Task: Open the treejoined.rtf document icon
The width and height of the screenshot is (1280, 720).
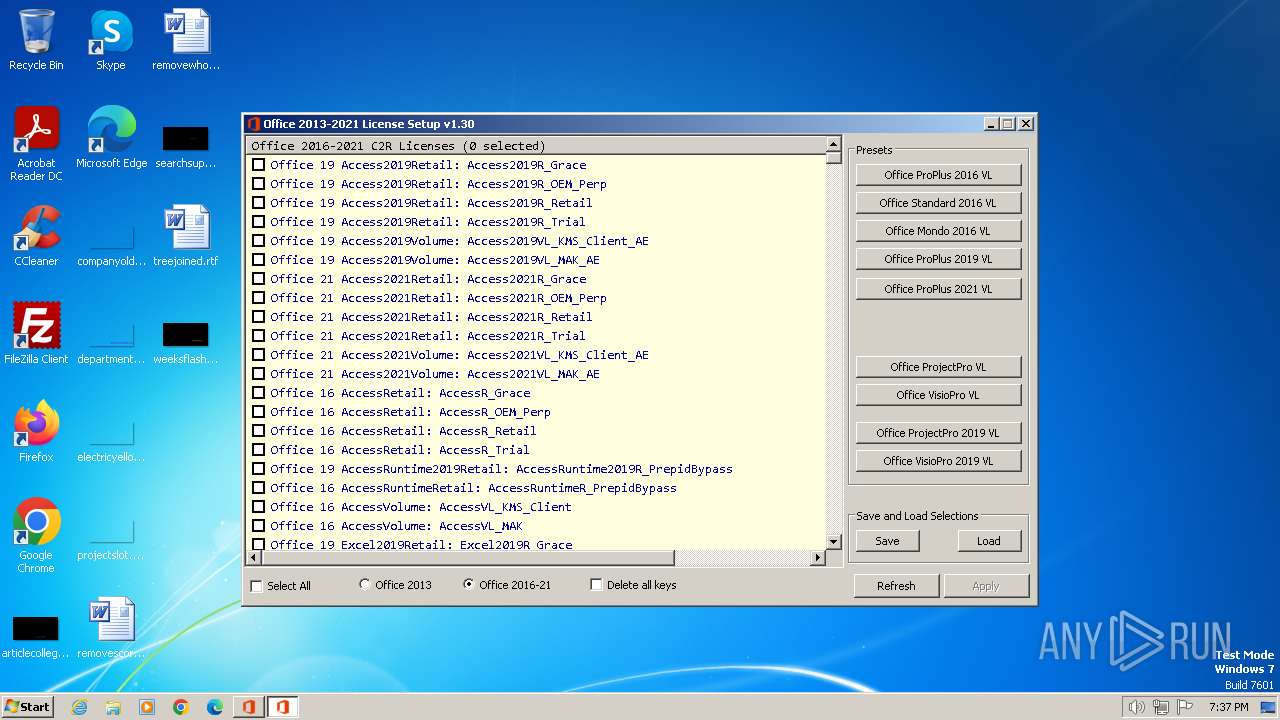Action: [x=186, y=236]
